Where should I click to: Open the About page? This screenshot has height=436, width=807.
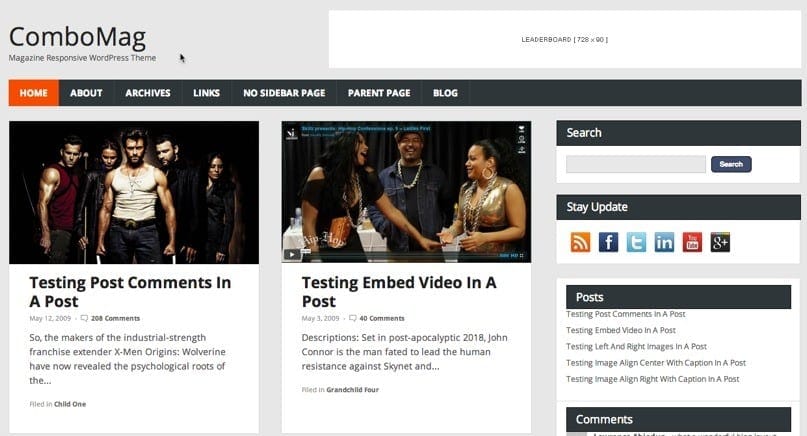point(86,93)
